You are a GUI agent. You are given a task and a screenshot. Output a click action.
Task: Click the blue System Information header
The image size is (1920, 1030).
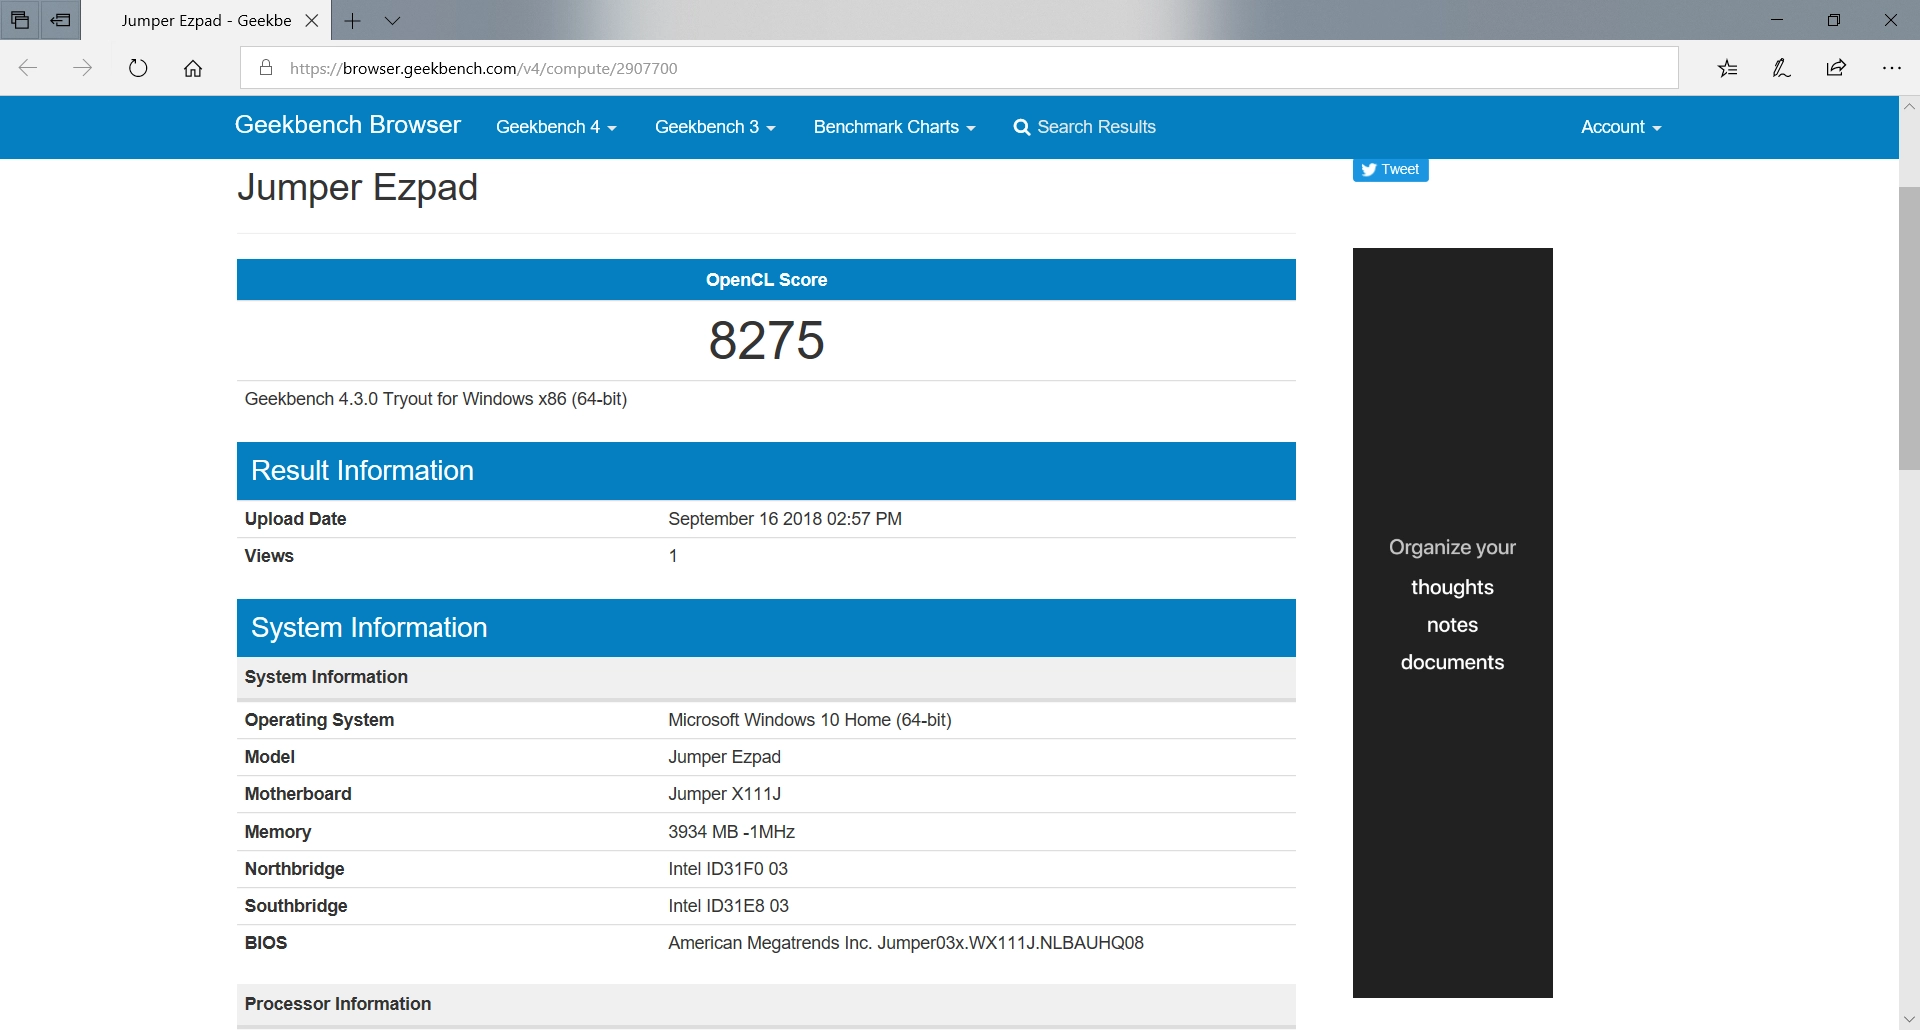point(766,628)
